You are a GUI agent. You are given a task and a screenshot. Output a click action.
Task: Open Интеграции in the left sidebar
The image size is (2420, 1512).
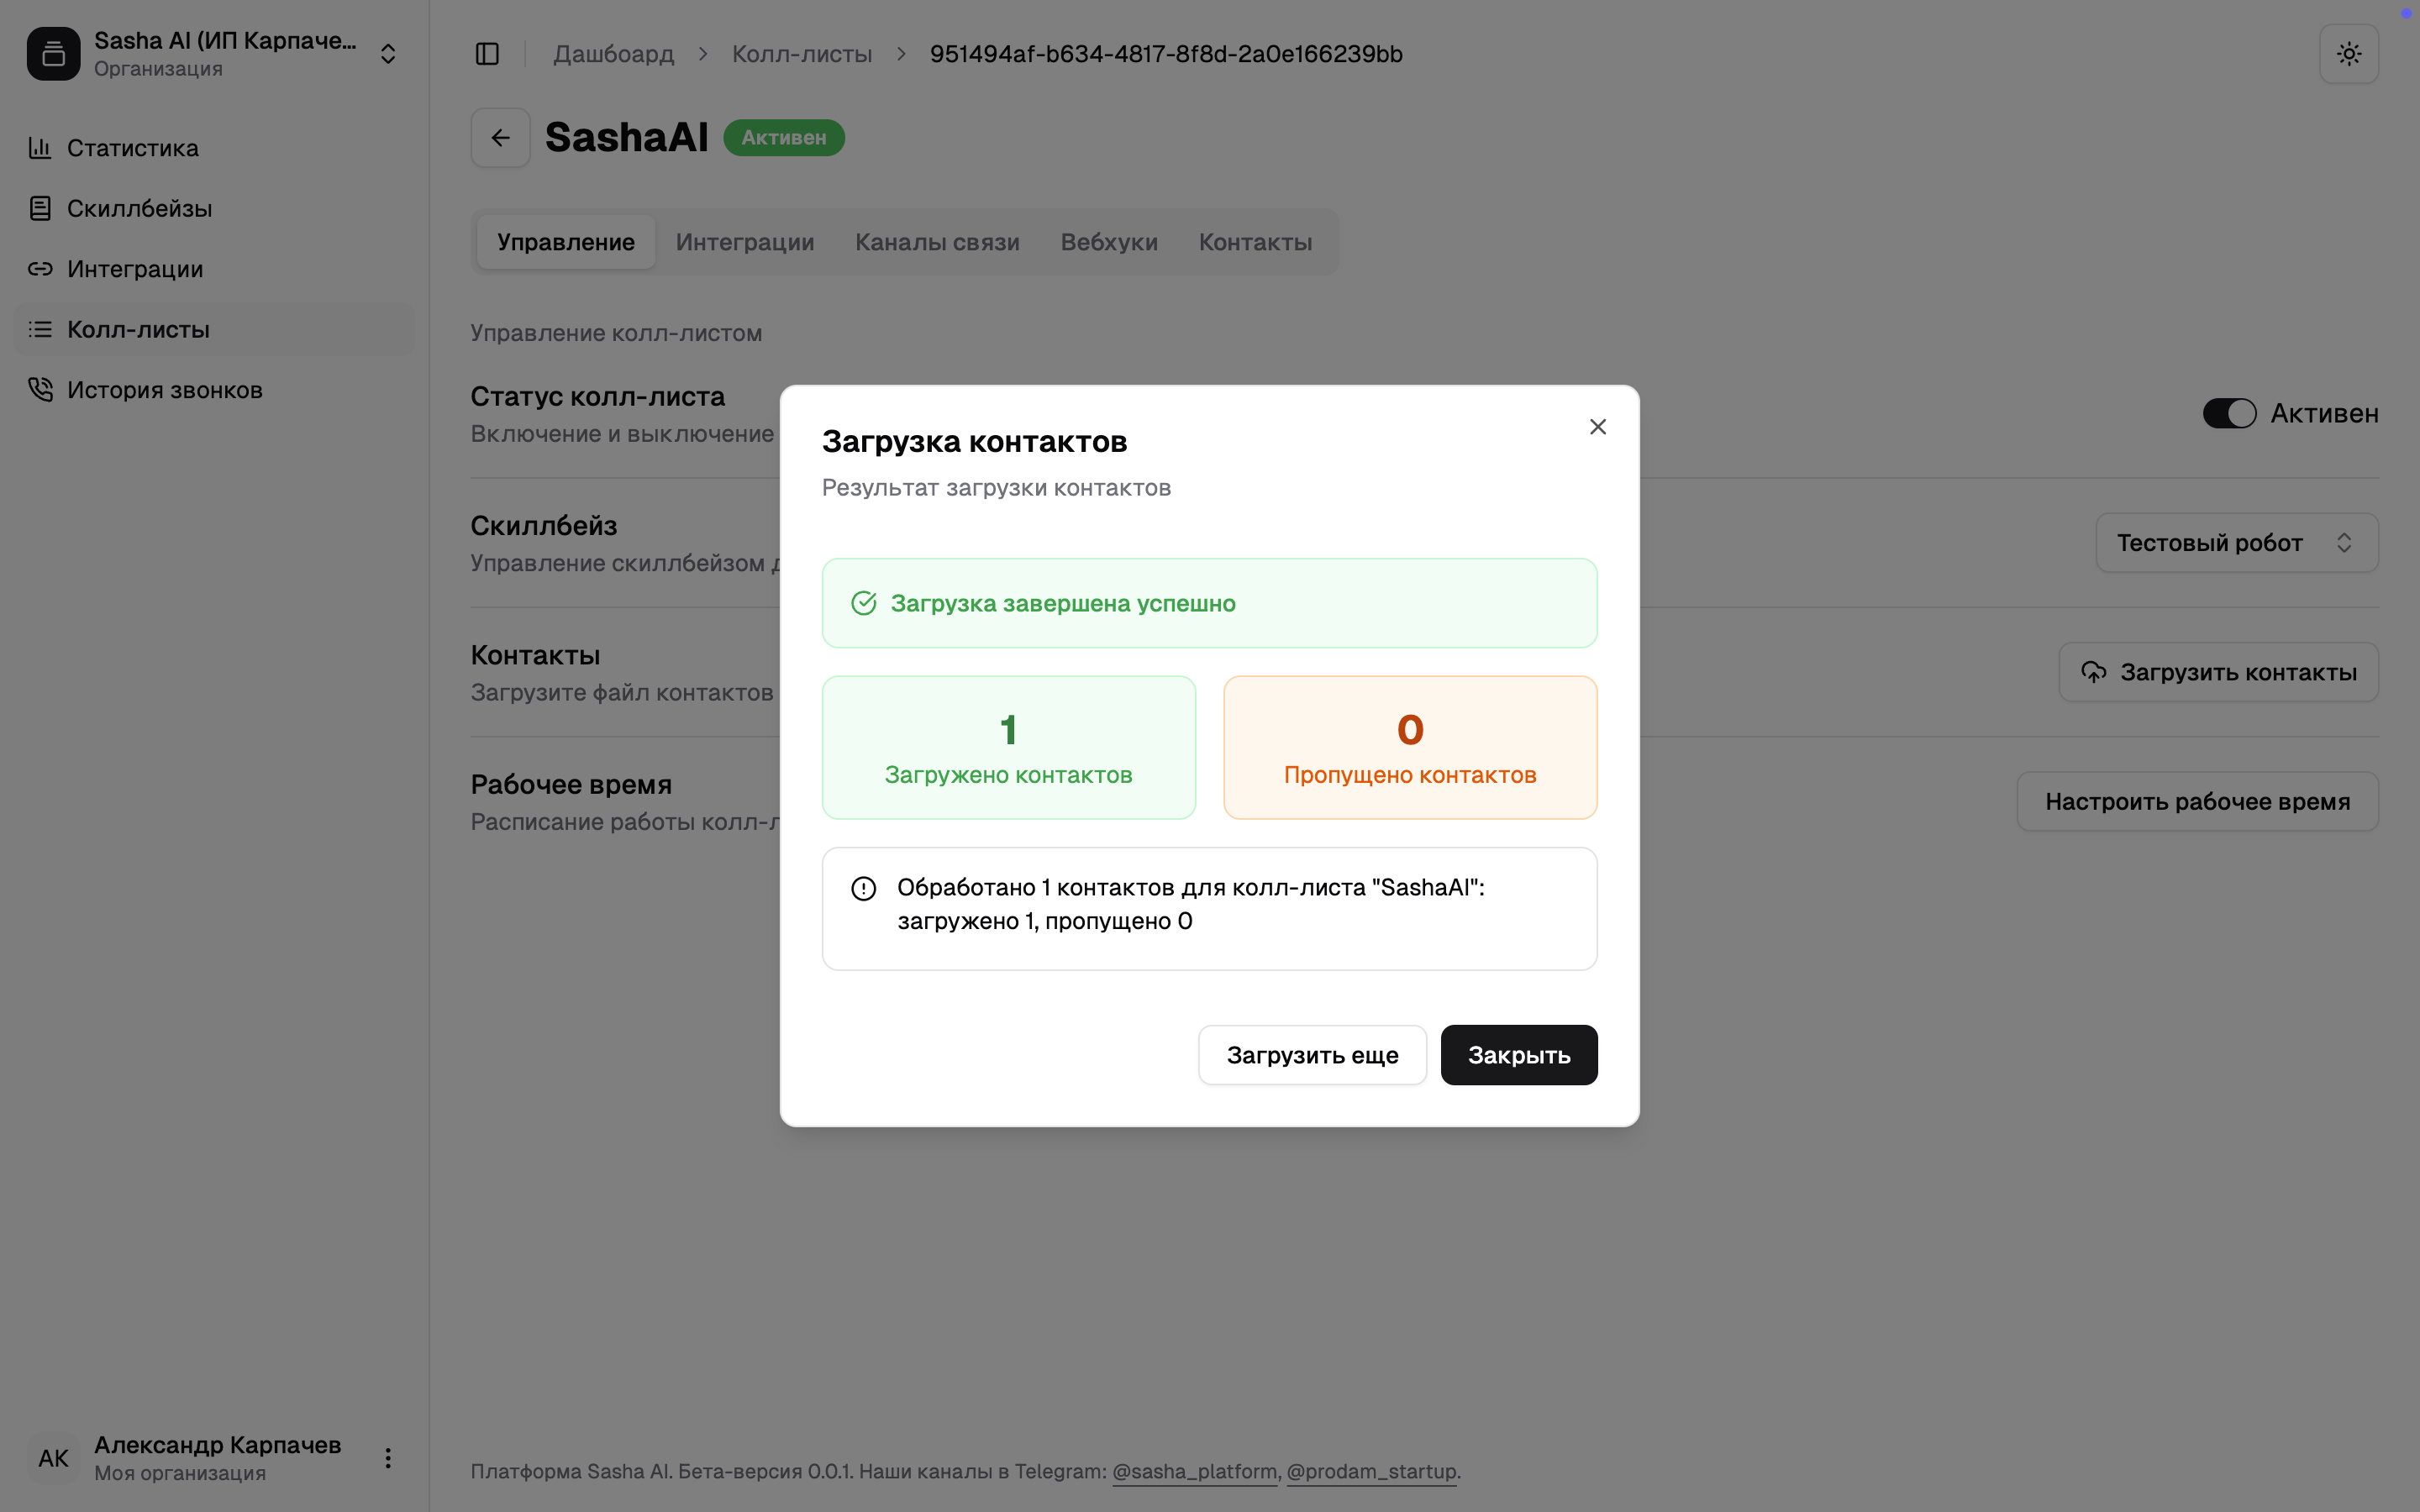[135, 269]
